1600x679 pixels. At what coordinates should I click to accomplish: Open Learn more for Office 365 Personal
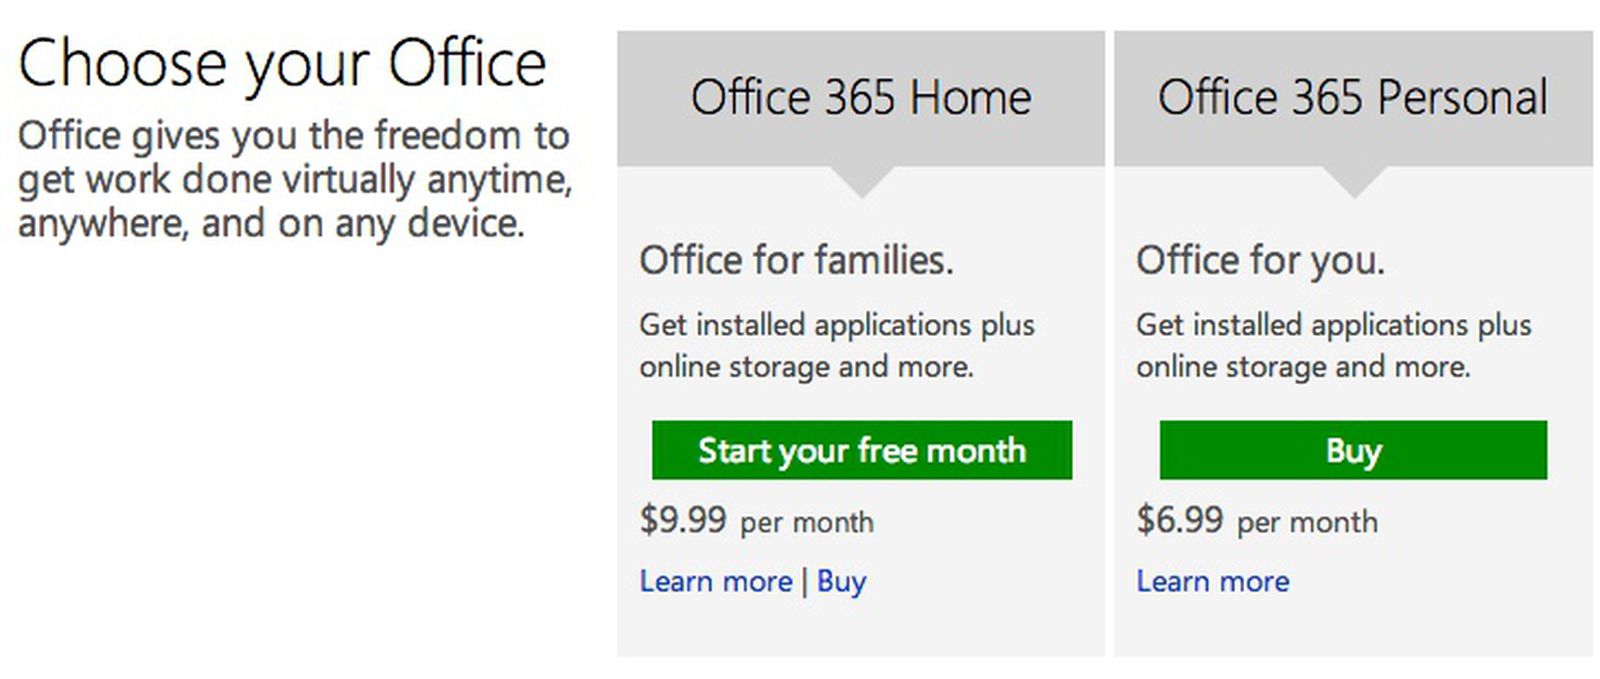tap(1213, 581)
